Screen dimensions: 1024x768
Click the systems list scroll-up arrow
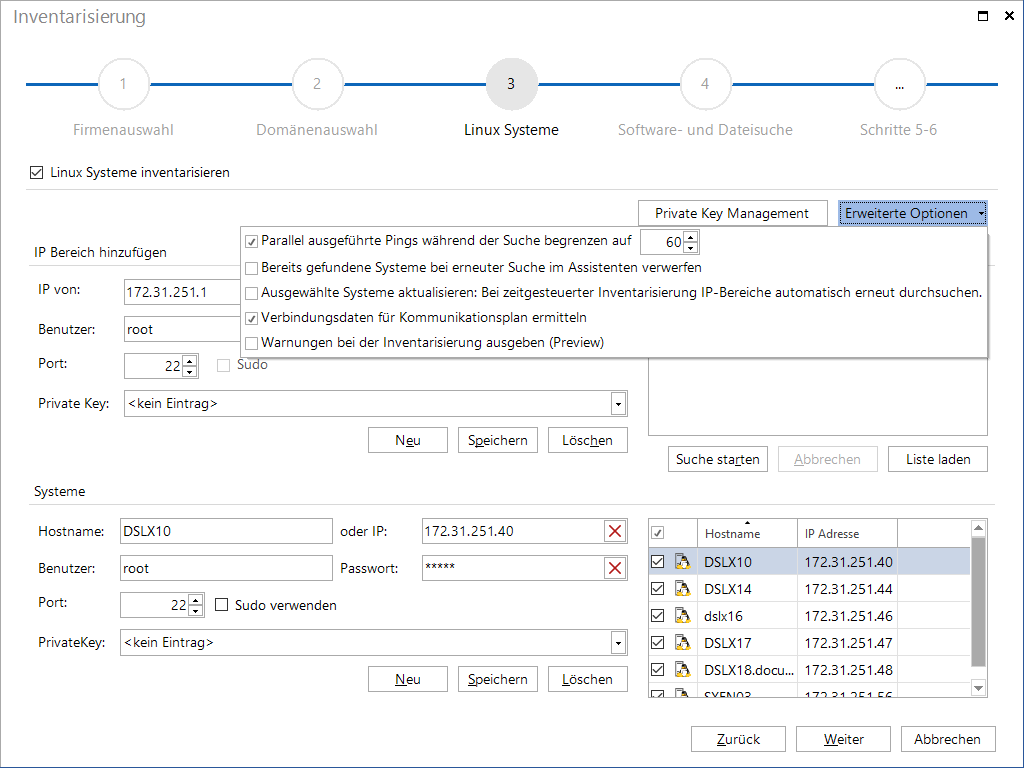point(978,528)
